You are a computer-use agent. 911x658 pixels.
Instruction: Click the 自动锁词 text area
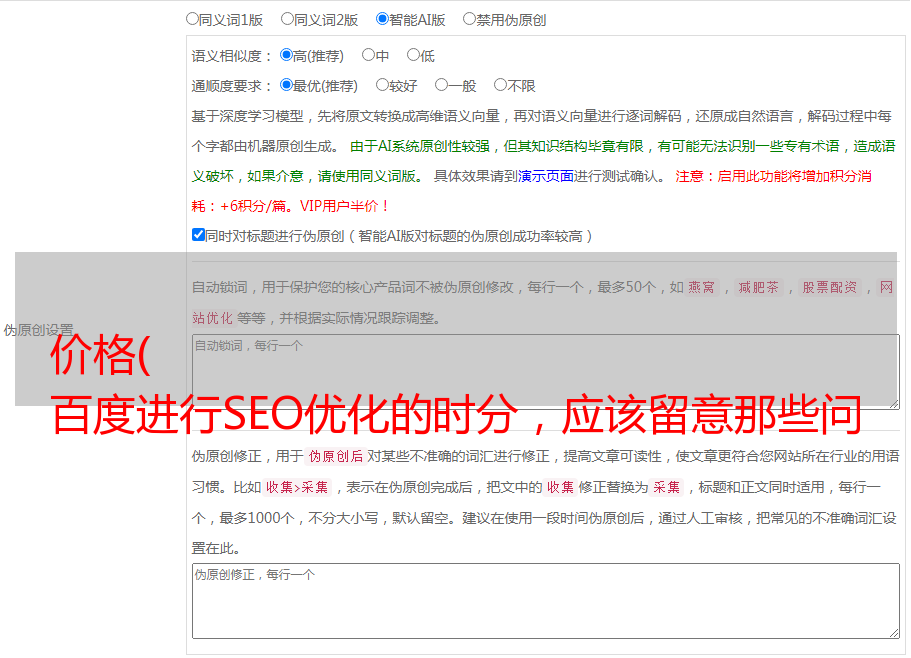545,371
